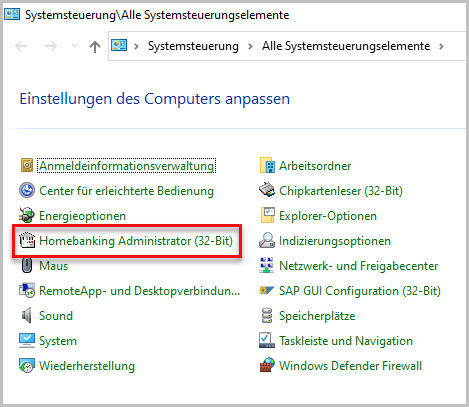Click the Center für erleichterte Bedienung link
The height and width of the screenshot is (407, 469).
126,191
